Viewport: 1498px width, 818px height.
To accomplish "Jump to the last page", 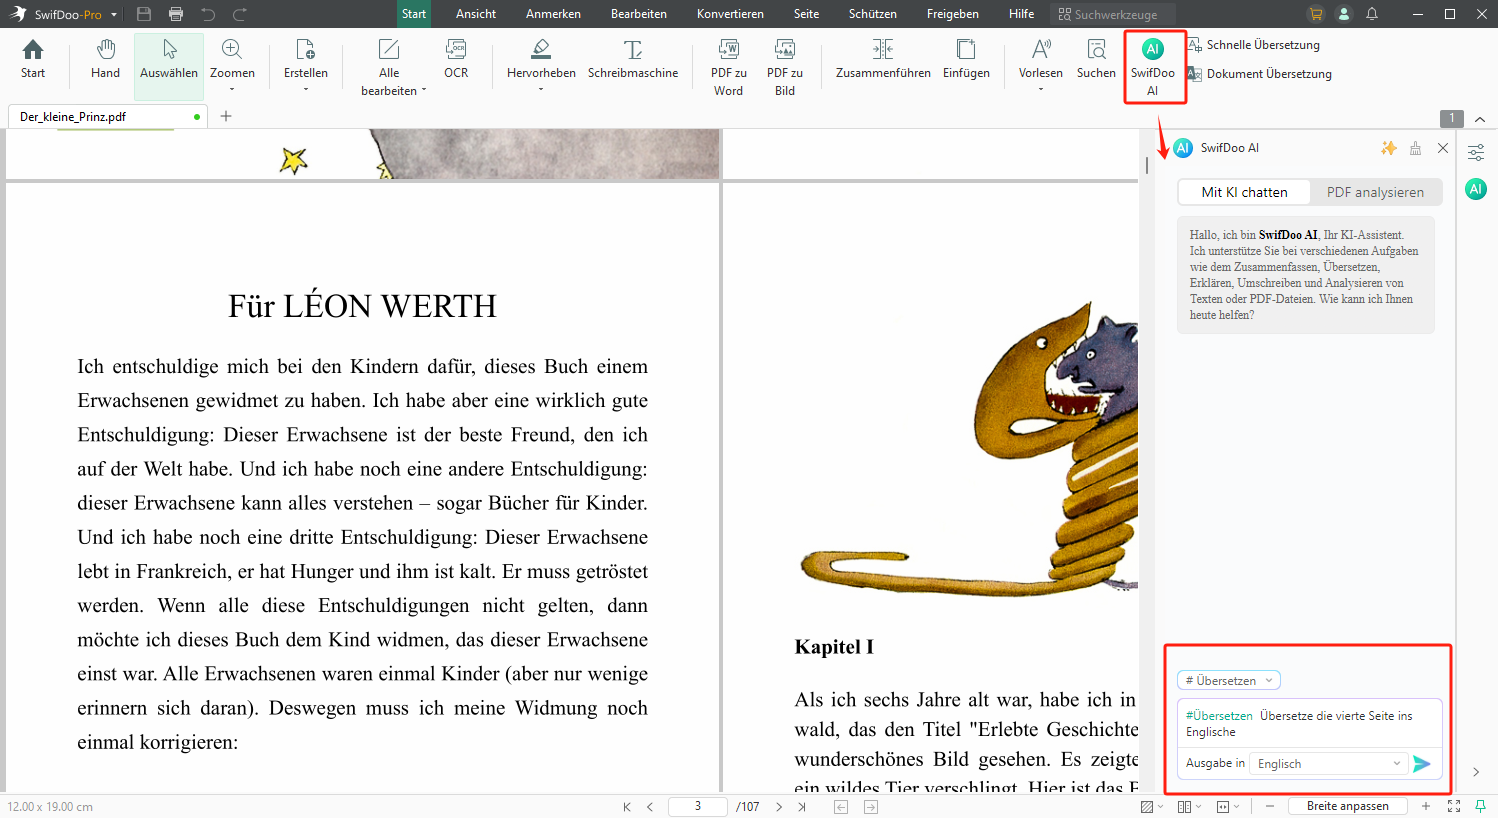I will pyautogui.click(x=802, y=807).
